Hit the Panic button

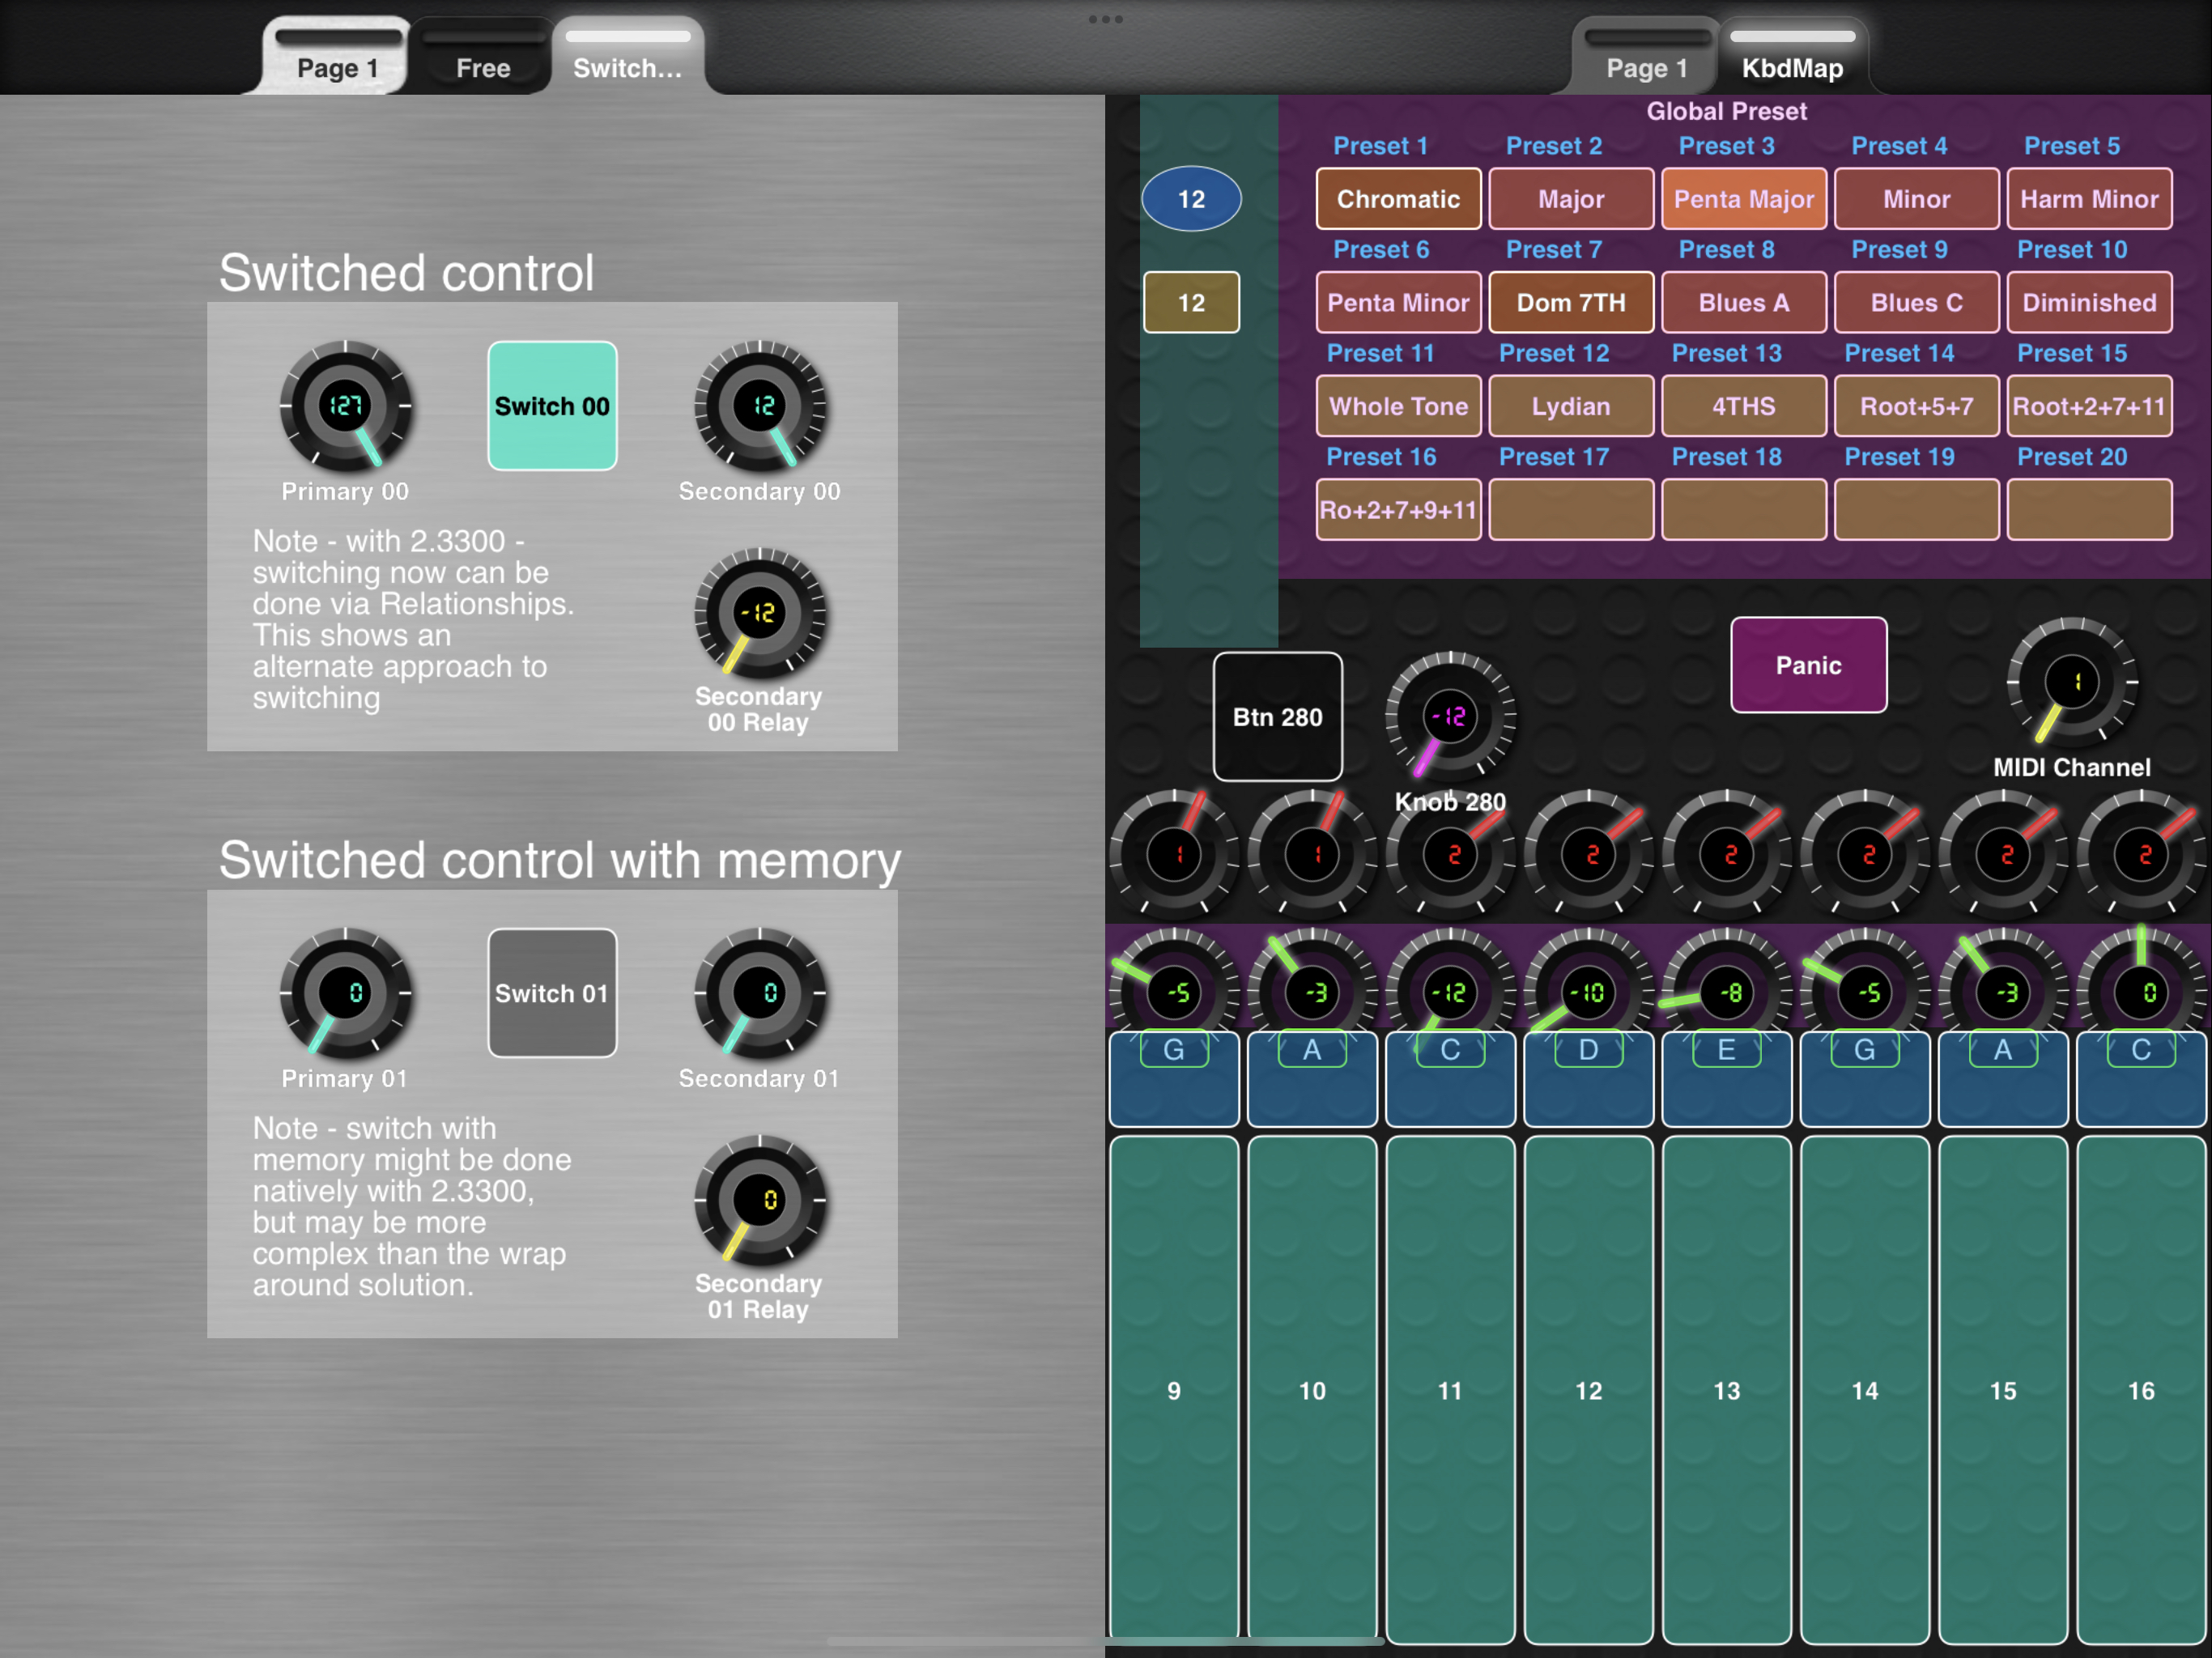[1808, 665]
